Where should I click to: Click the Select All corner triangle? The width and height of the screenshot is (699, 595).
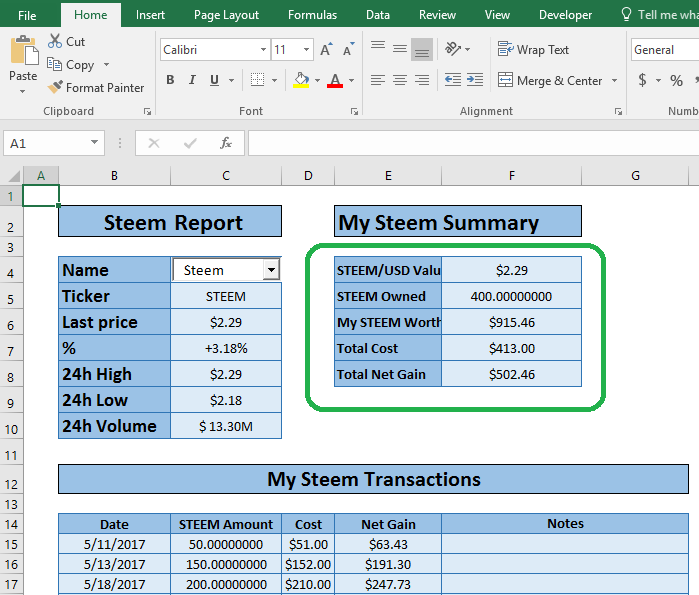tap(14, 176)
